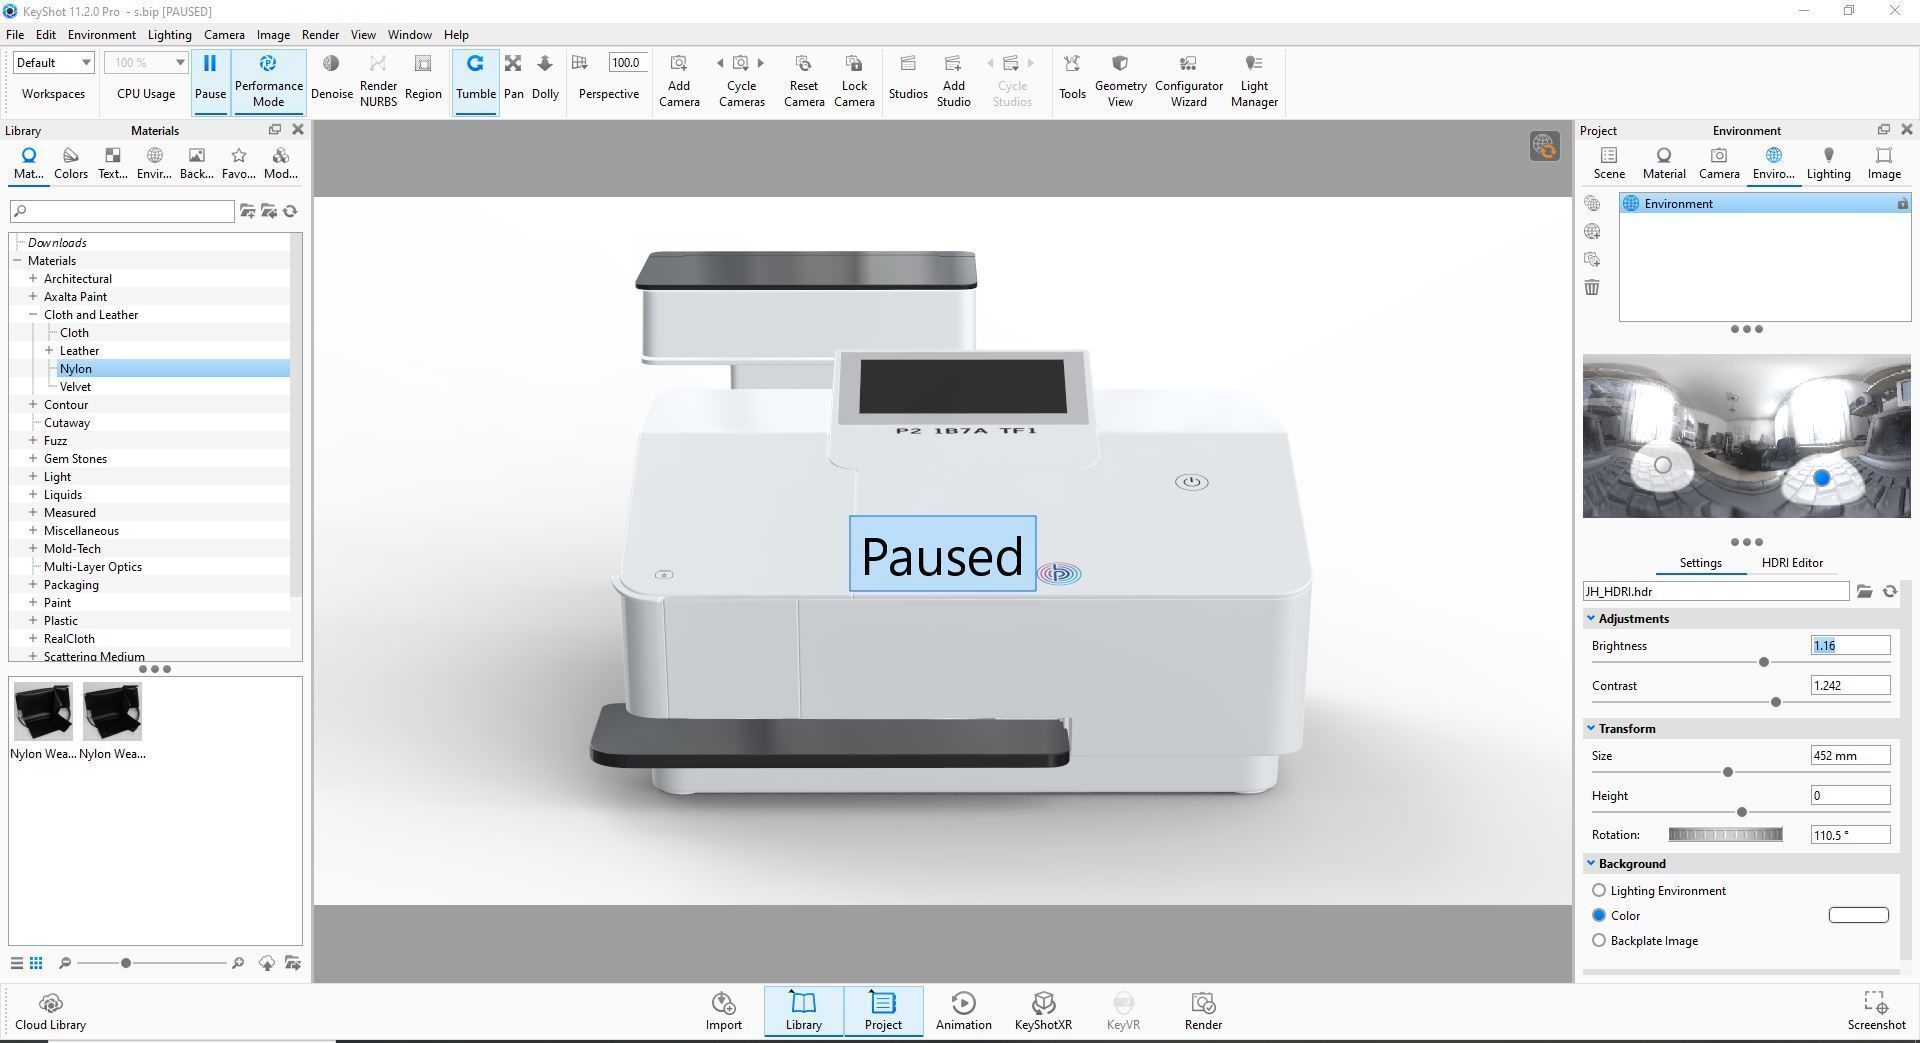
Task: Open the Workspaces Default dropdown
Action: coord(53,63)
